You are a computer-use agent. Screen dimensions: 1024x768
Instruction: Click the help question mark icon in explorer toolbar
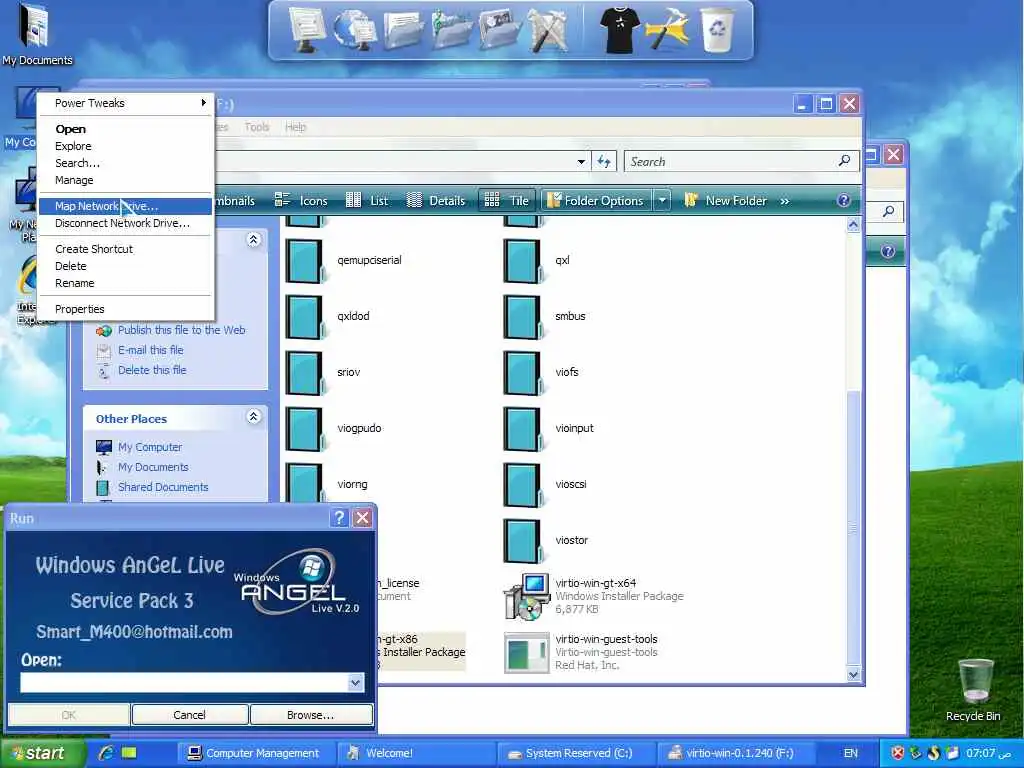844,200
